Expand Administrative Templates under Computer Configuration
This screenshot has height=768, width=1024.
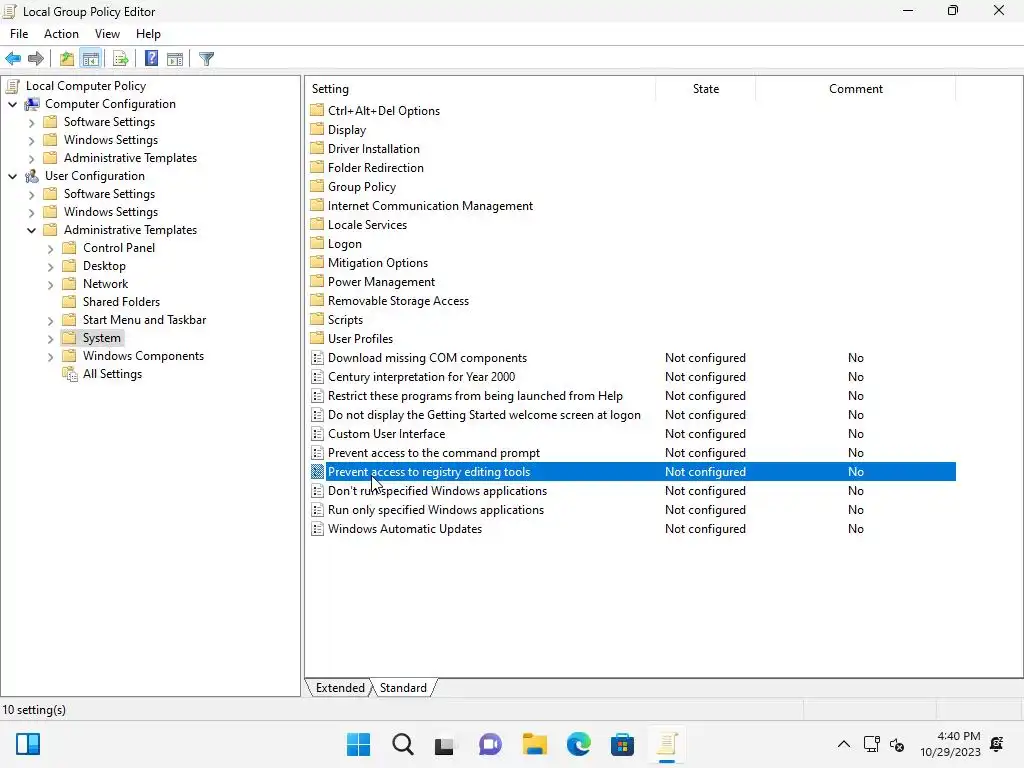[x=31, y=158]
